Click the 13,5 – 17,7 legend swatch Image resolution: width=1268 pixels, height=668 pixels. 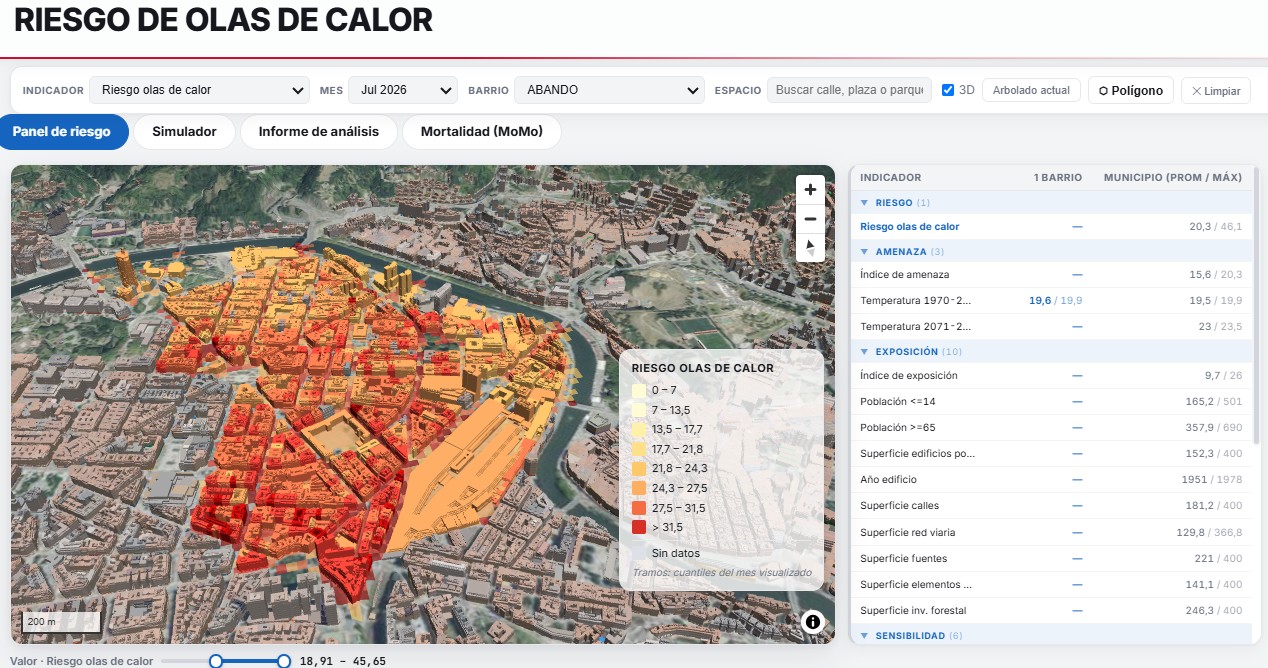pos(638,429)
